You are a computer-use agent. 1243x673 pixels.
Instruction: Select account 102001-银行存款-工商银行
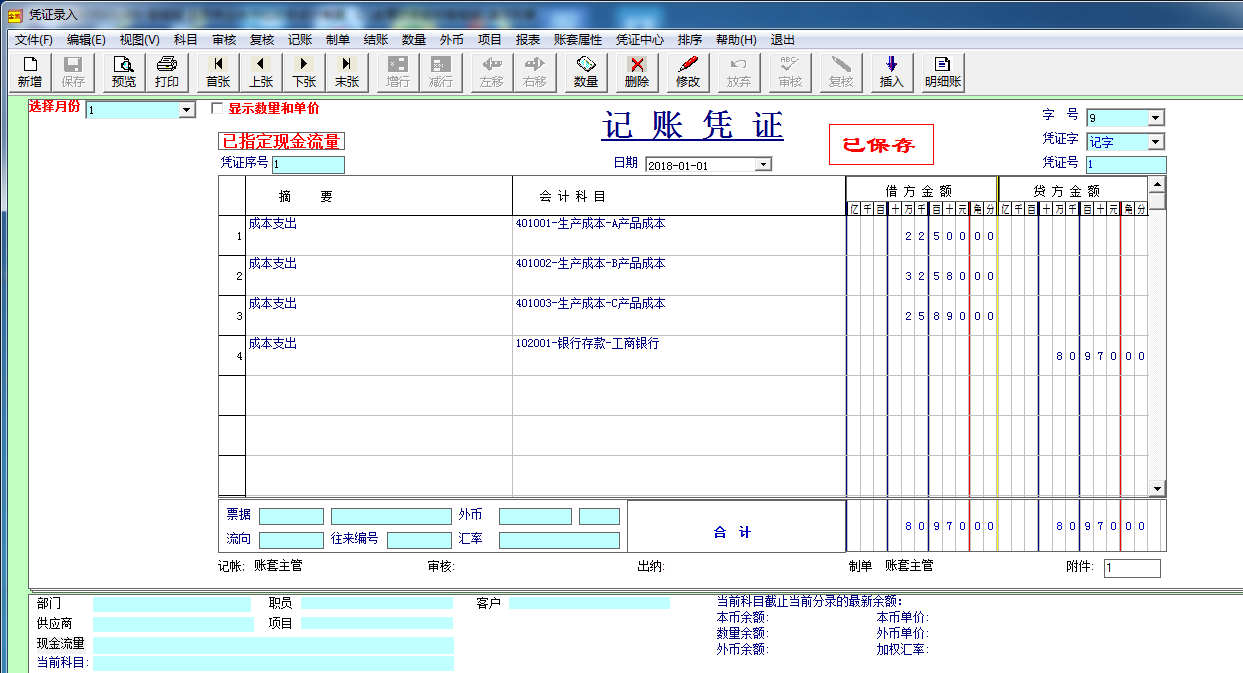pos(587,344)
